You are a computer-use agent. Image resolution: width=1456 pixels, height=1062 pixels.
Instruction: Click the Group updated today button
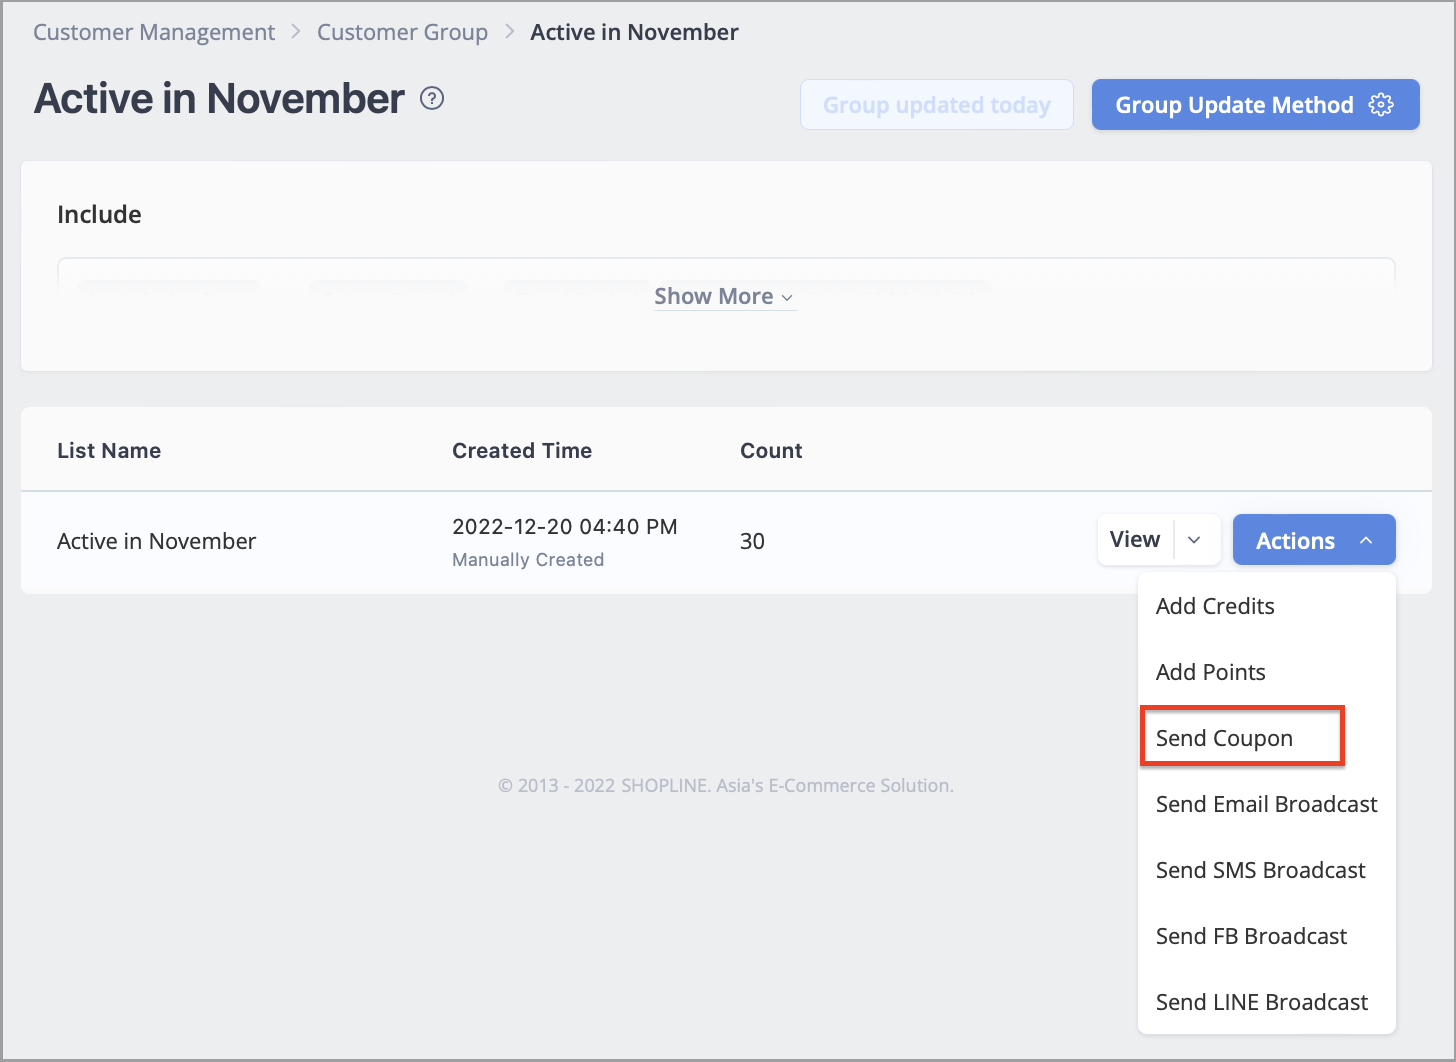click(937, 105)
